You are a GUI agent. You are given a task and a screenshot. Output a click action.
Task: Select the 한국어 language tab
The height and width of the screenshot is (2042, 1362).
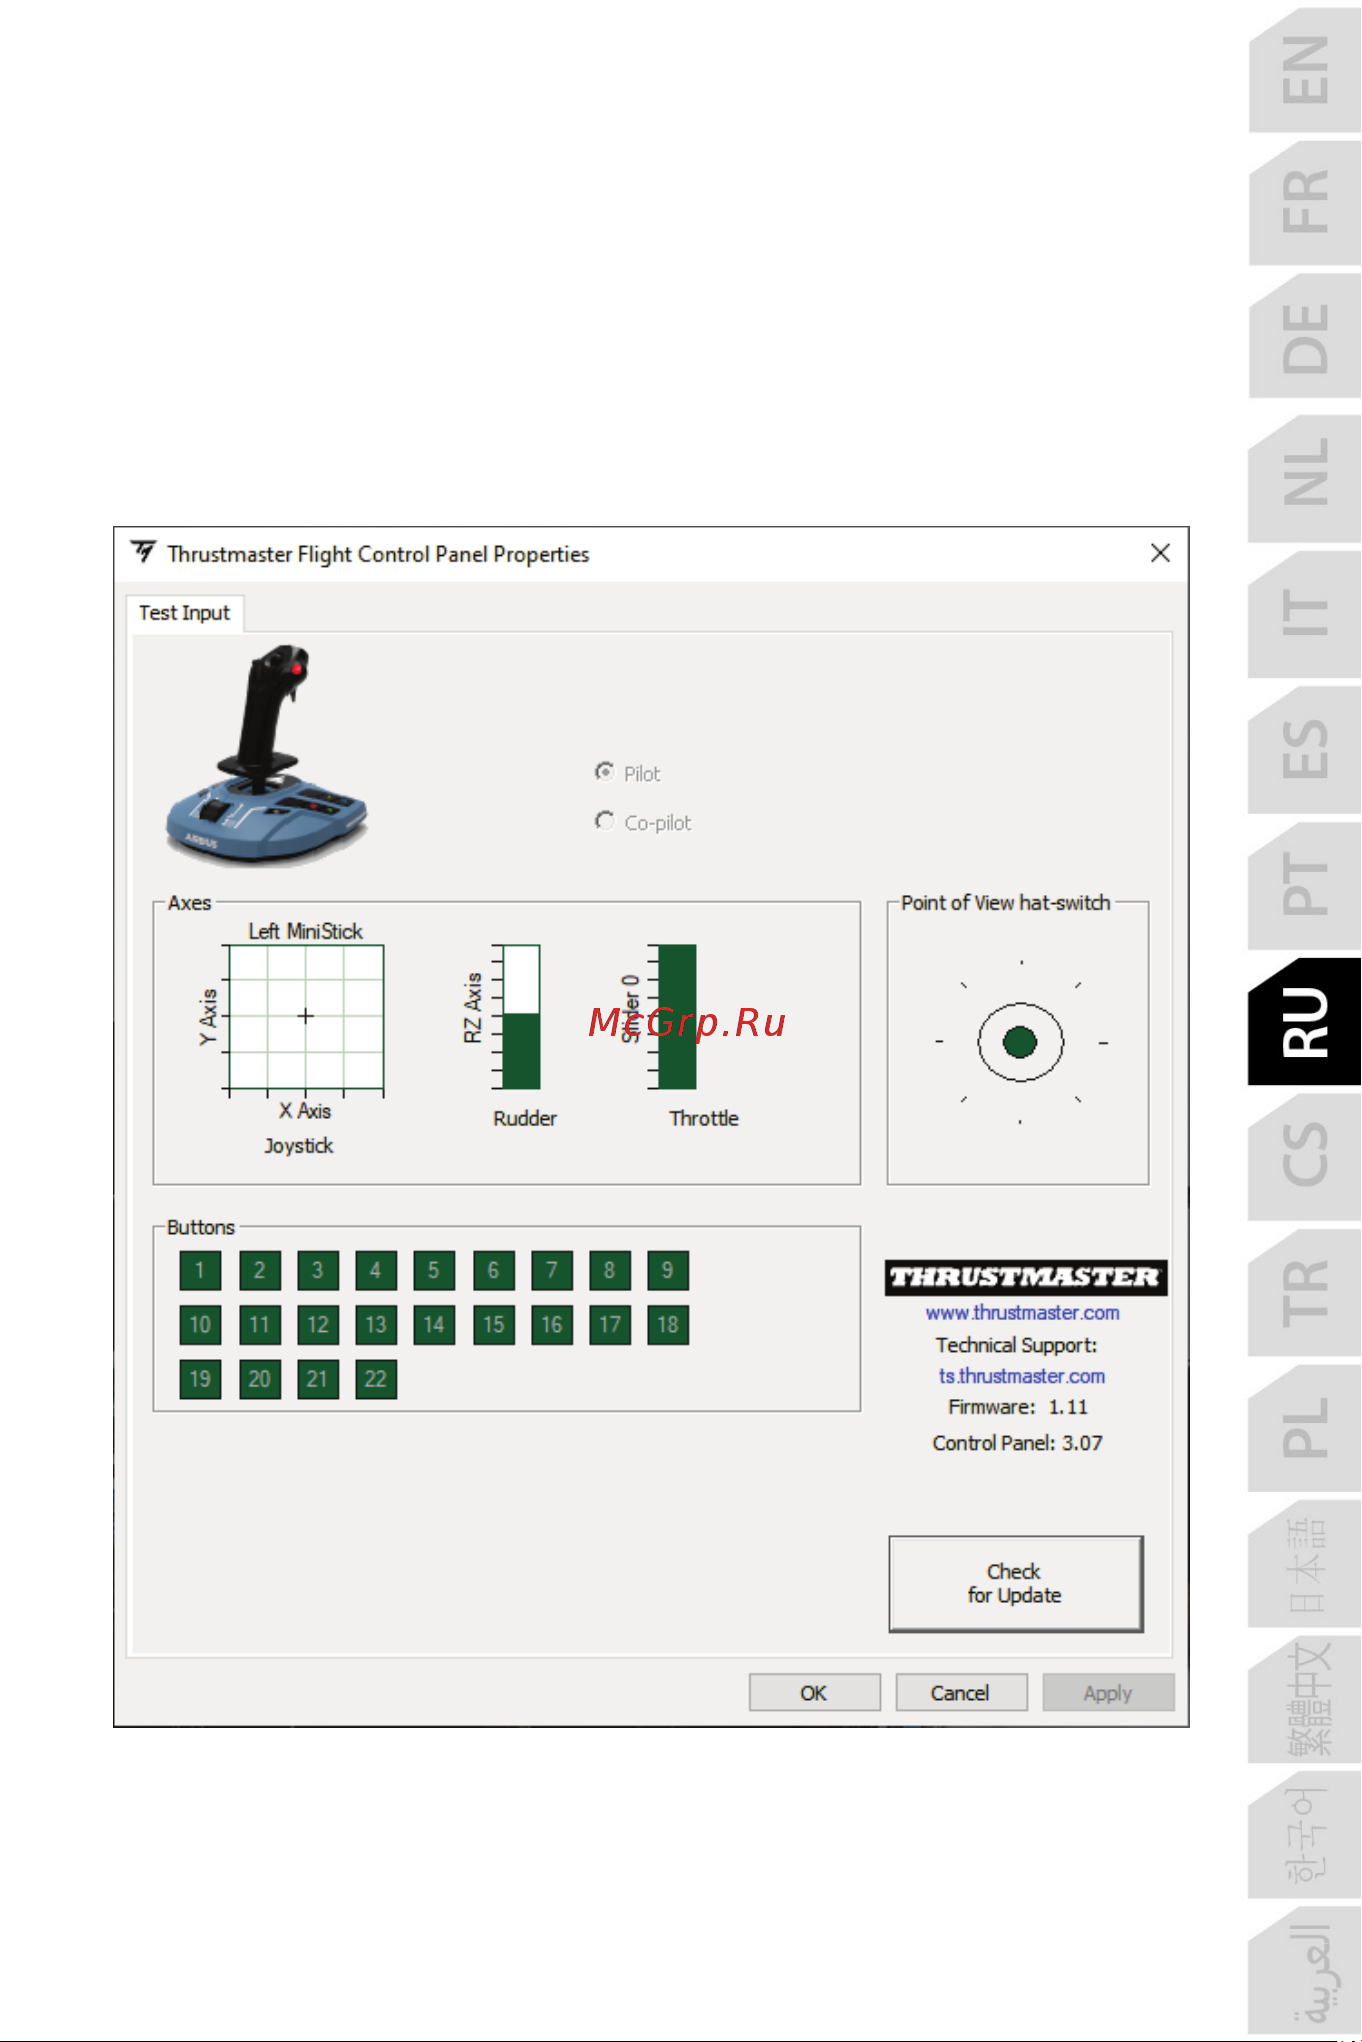pyautogui.click(x=1306, y=1835)
